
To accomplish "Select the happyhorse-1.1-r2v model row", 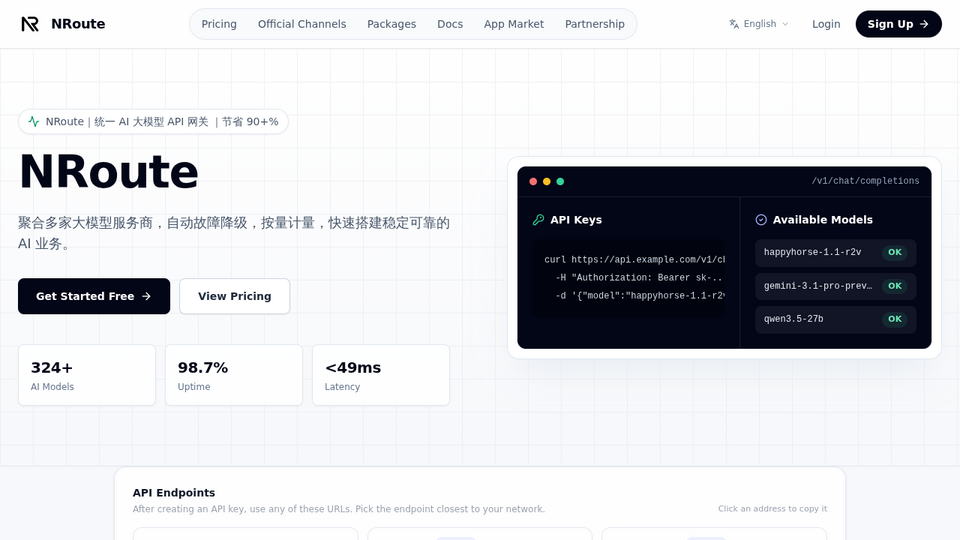I will (836, 252).
